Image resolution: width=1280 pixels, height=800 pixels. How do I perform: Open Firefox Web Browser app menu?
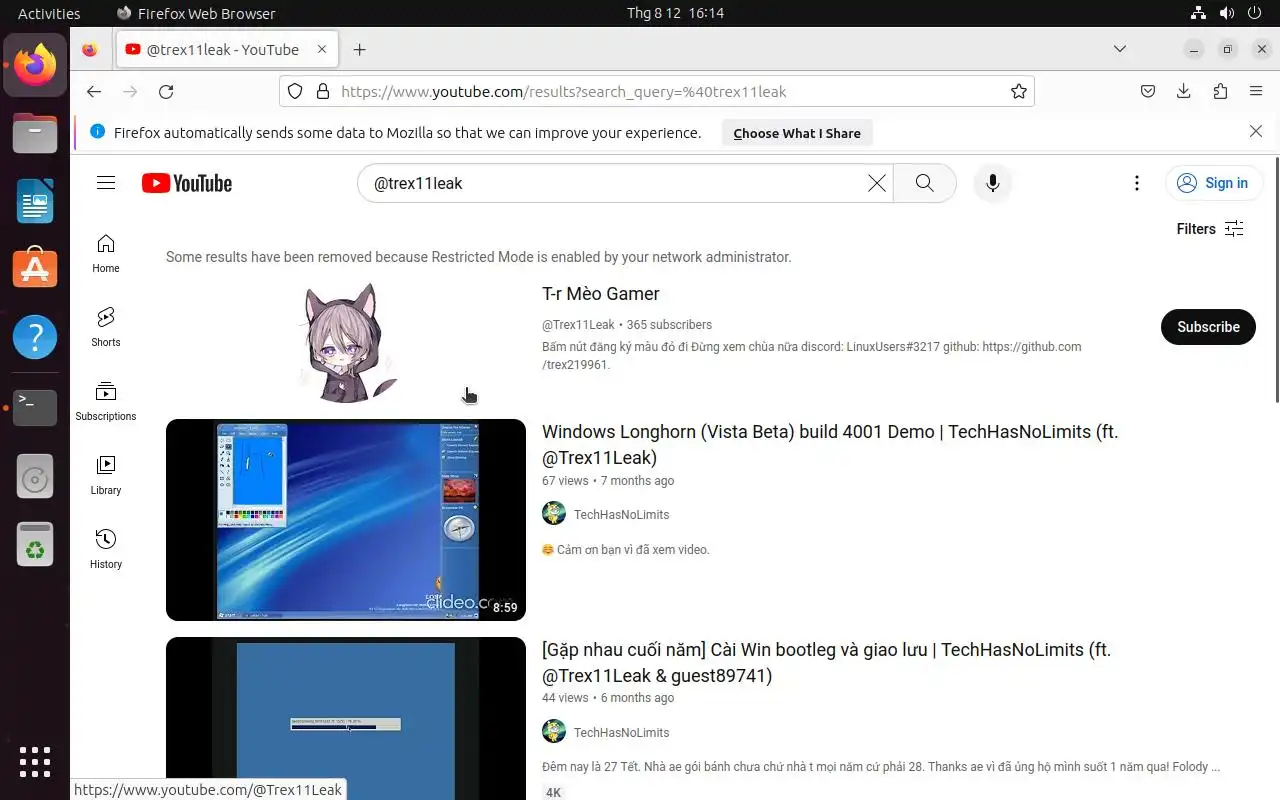(x=196, y=13)
